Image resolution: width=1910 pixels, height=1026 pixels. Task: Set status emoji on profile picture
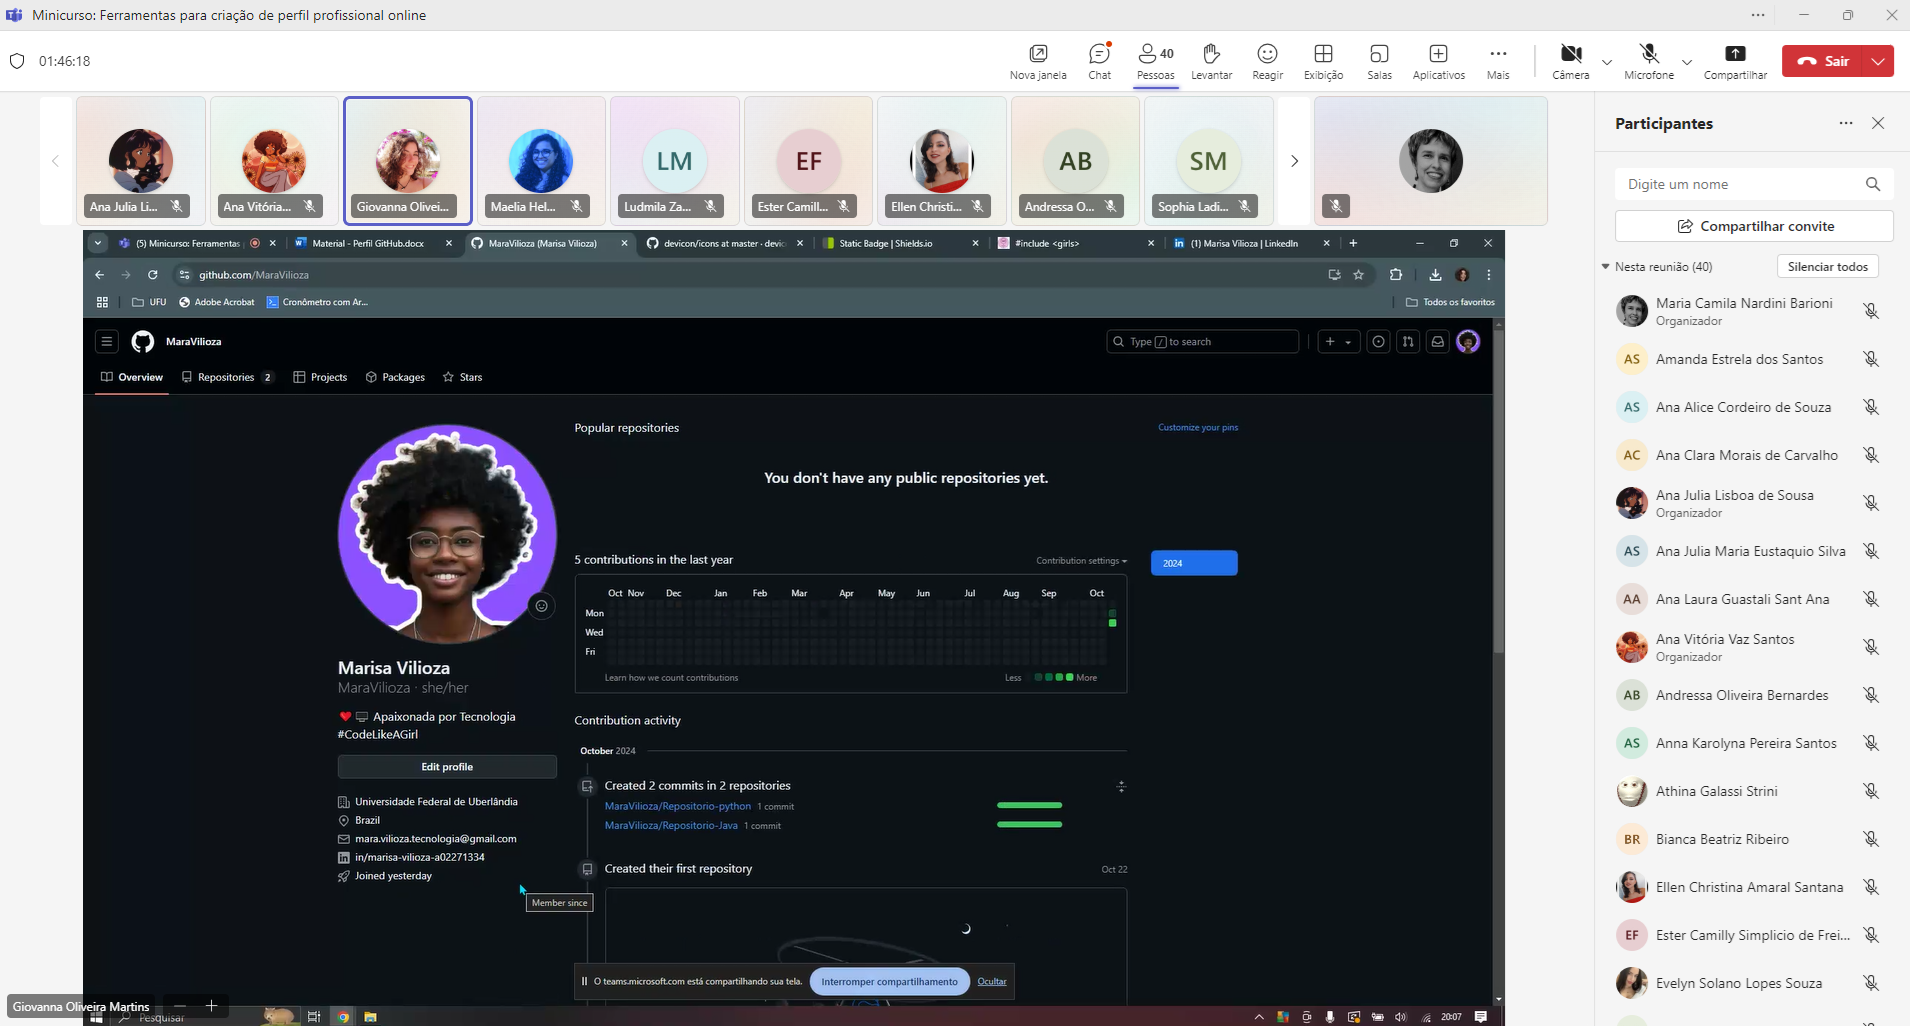point(541,606)
